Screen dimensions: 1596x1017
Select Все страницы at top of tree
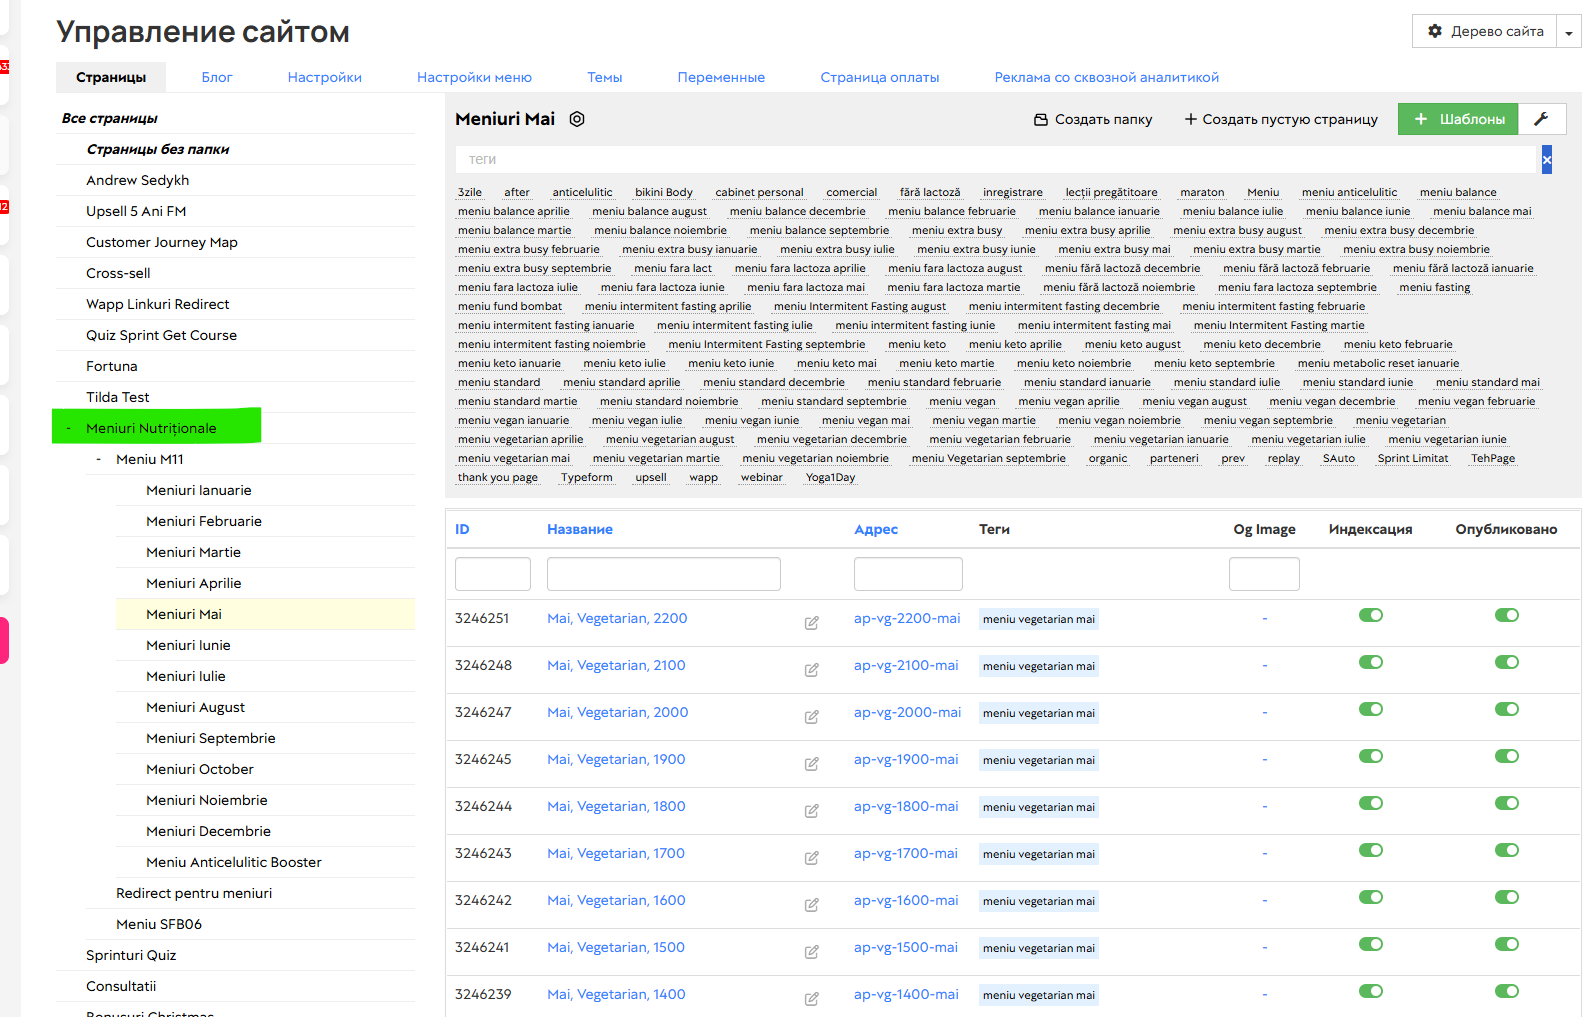click(x=110, y=118)
